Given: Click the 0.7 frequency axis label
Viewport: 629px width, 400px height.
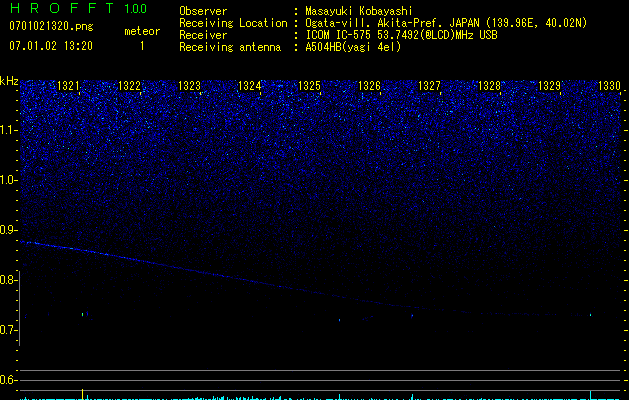Looking at the screenshot, I should click(9, 330).
